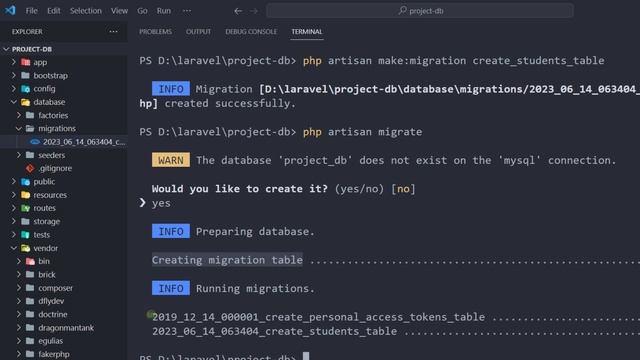The height and width of the screenshot is (360, 640).
Task: Expand the factories folder chevron
Action: [18, 115]
